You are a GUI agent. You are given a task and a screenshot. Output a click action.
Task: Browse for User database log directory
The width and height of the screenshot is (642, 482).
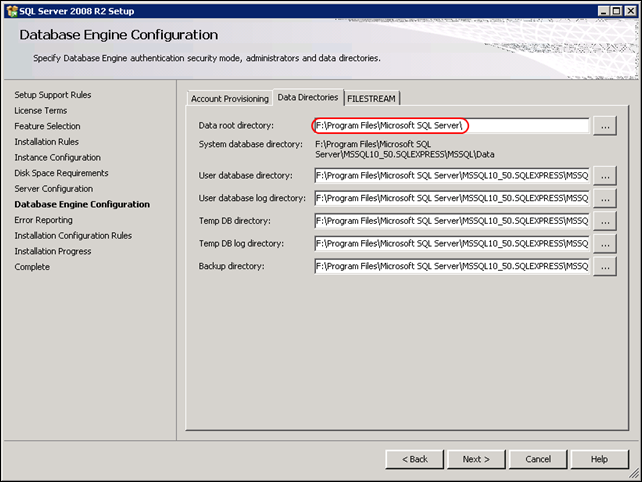pyautogui.click(x=605, y=199)
